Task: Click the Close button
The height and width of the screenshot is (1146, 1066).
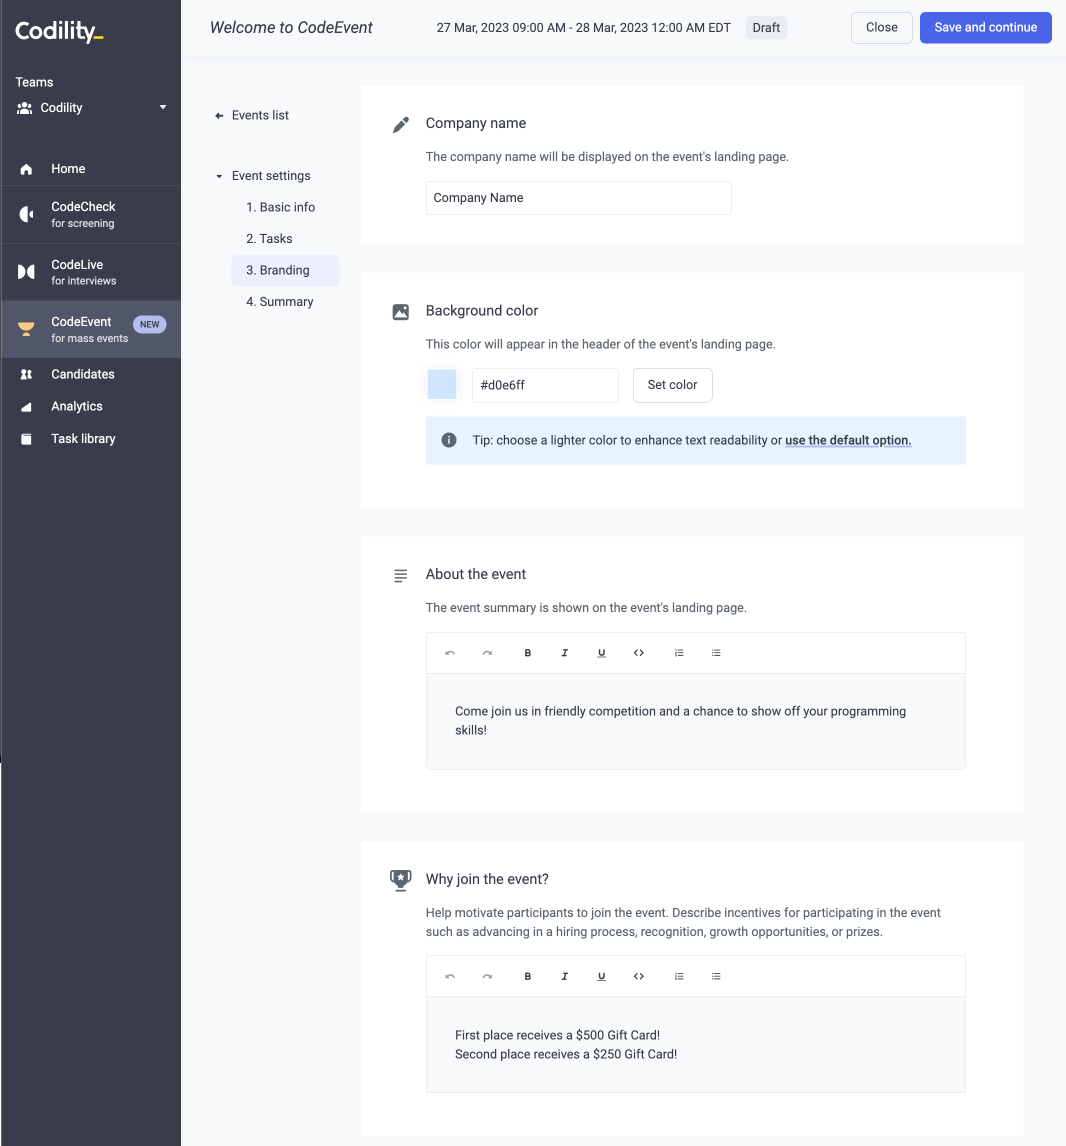Action: tap(881, 28)
